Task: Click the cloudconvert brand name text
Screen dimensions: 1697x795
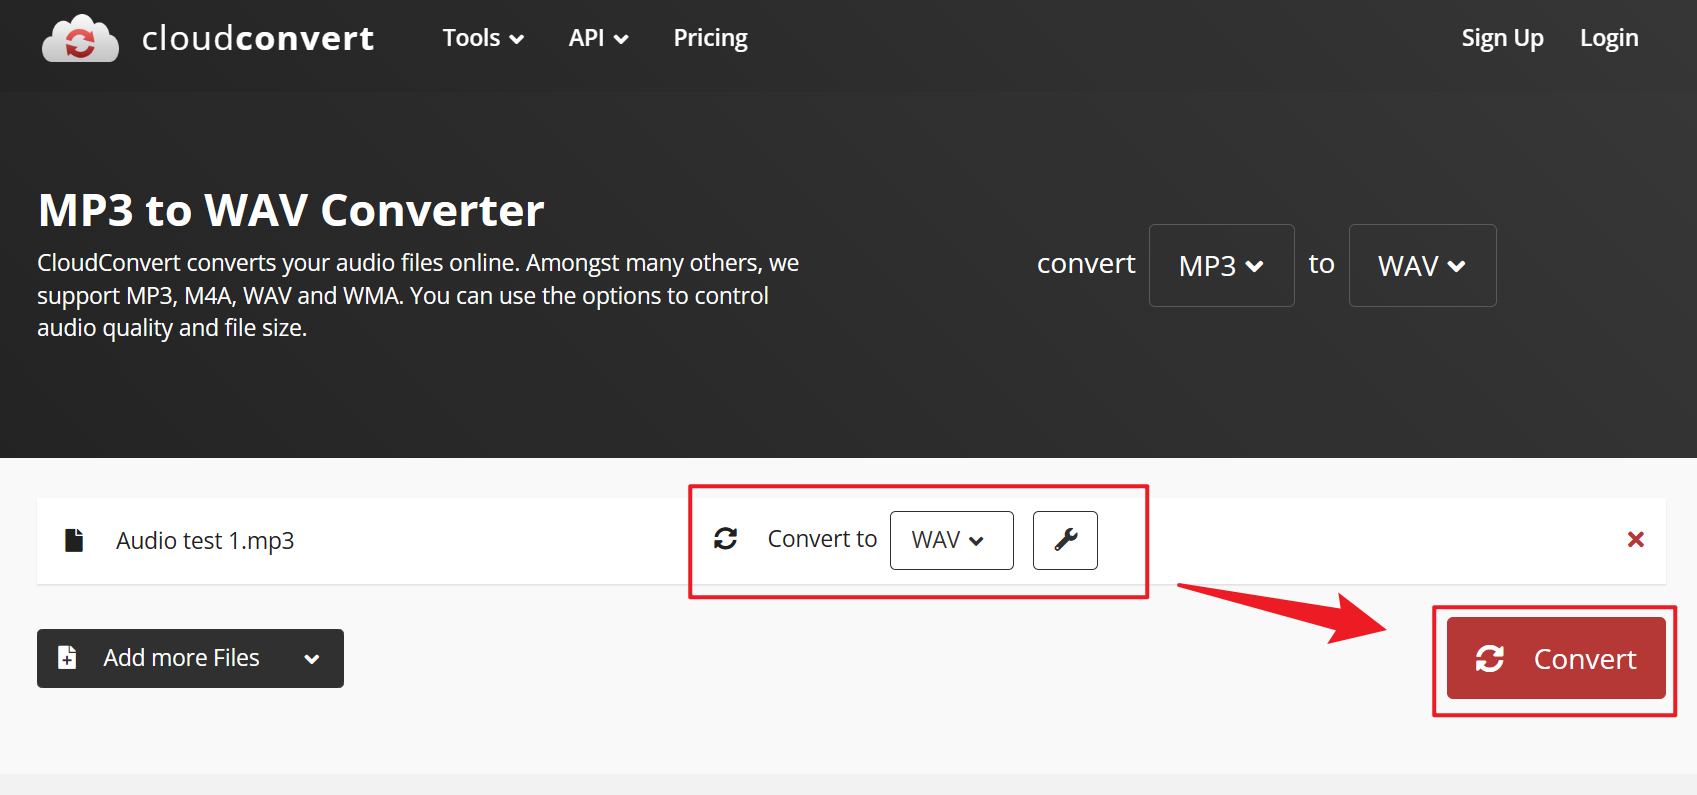Action: click(x=258, y=38)
